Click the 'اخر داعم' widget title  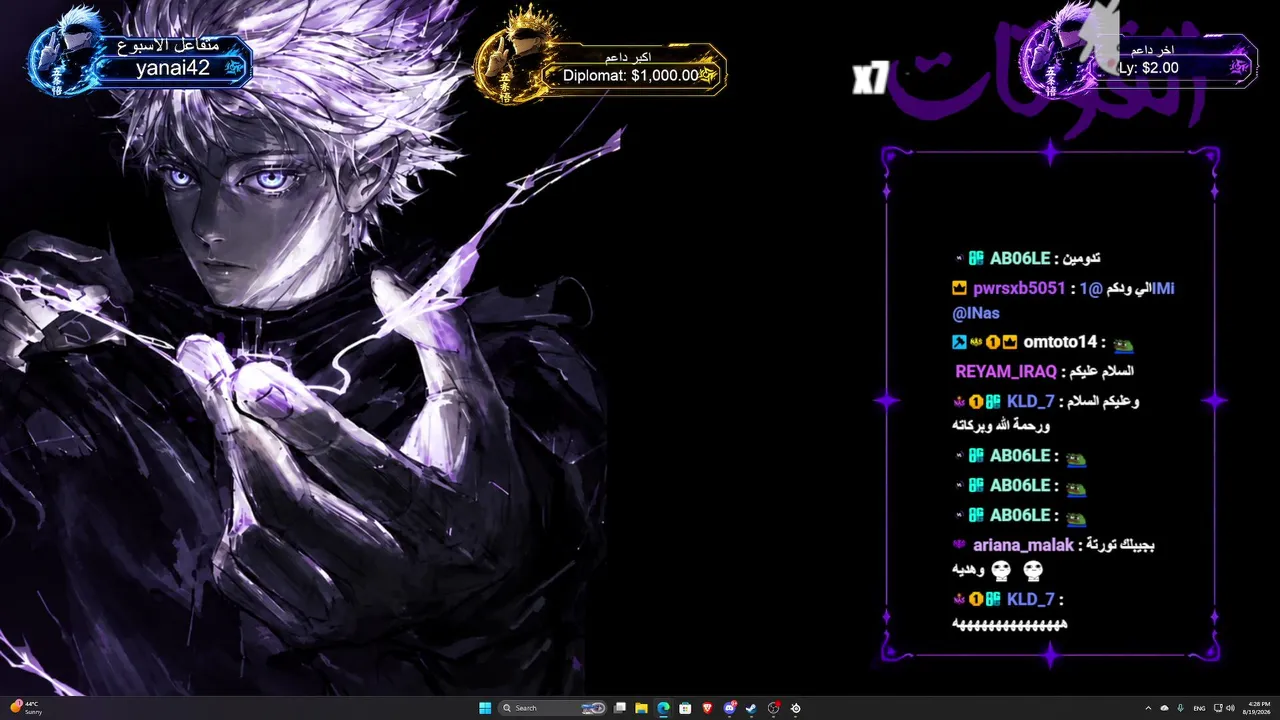click(x=1152, y=49)
